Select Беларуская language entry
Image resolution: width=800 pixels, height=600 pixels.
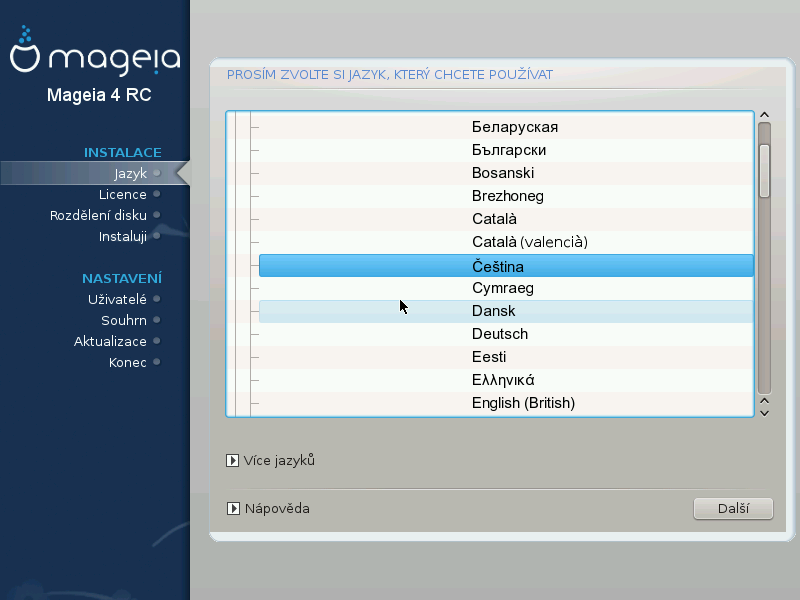(514, 127)
